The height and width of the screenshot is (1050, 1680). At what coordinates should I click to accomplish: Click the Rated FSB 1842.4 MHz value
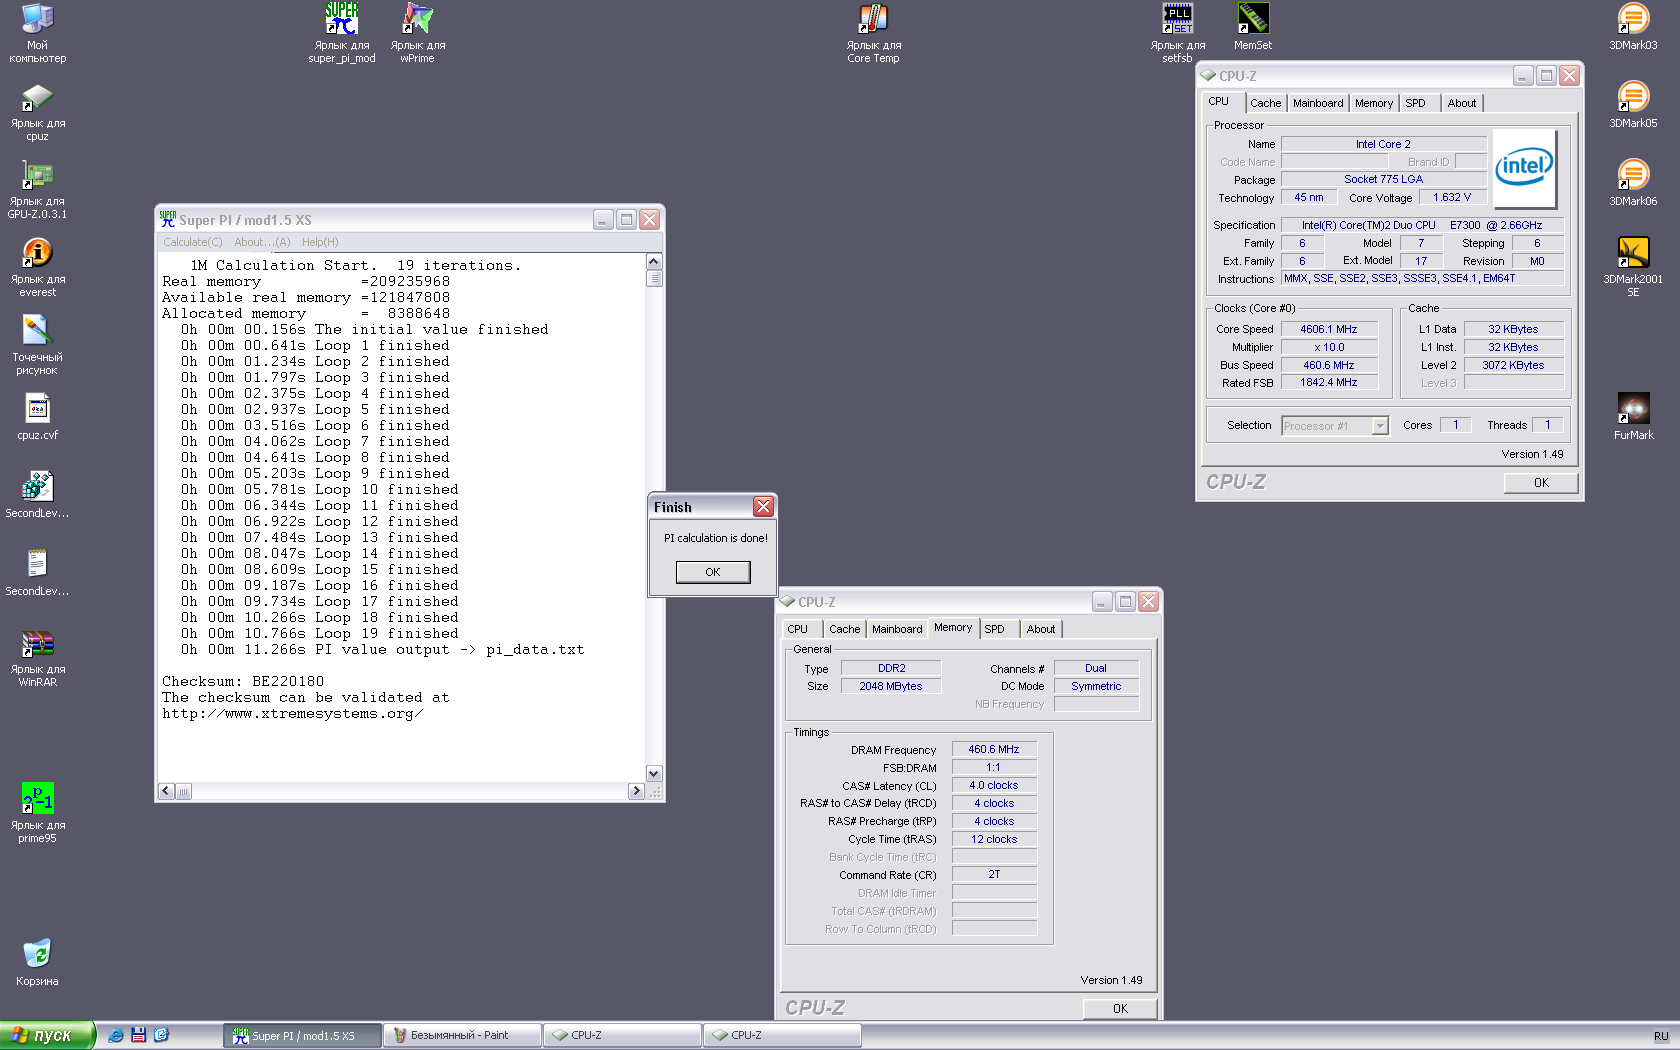[x=1329, y=383]
